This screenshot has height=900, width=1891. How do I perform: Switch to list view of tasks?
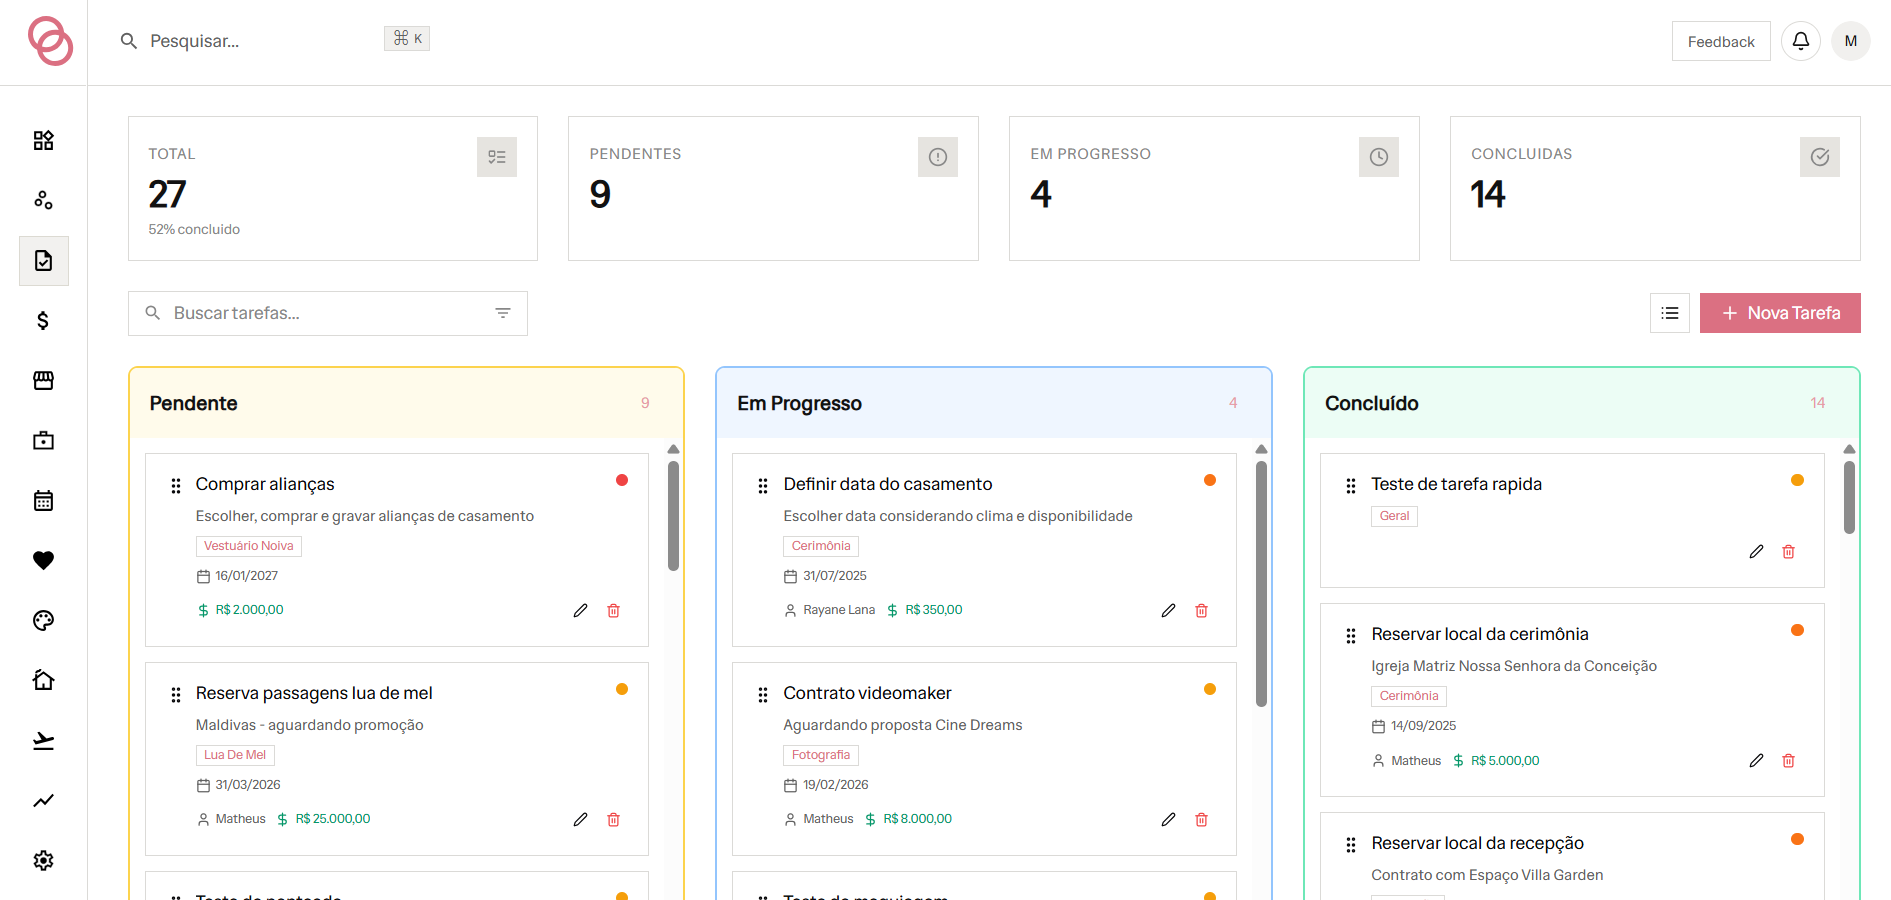(1670, 313)
